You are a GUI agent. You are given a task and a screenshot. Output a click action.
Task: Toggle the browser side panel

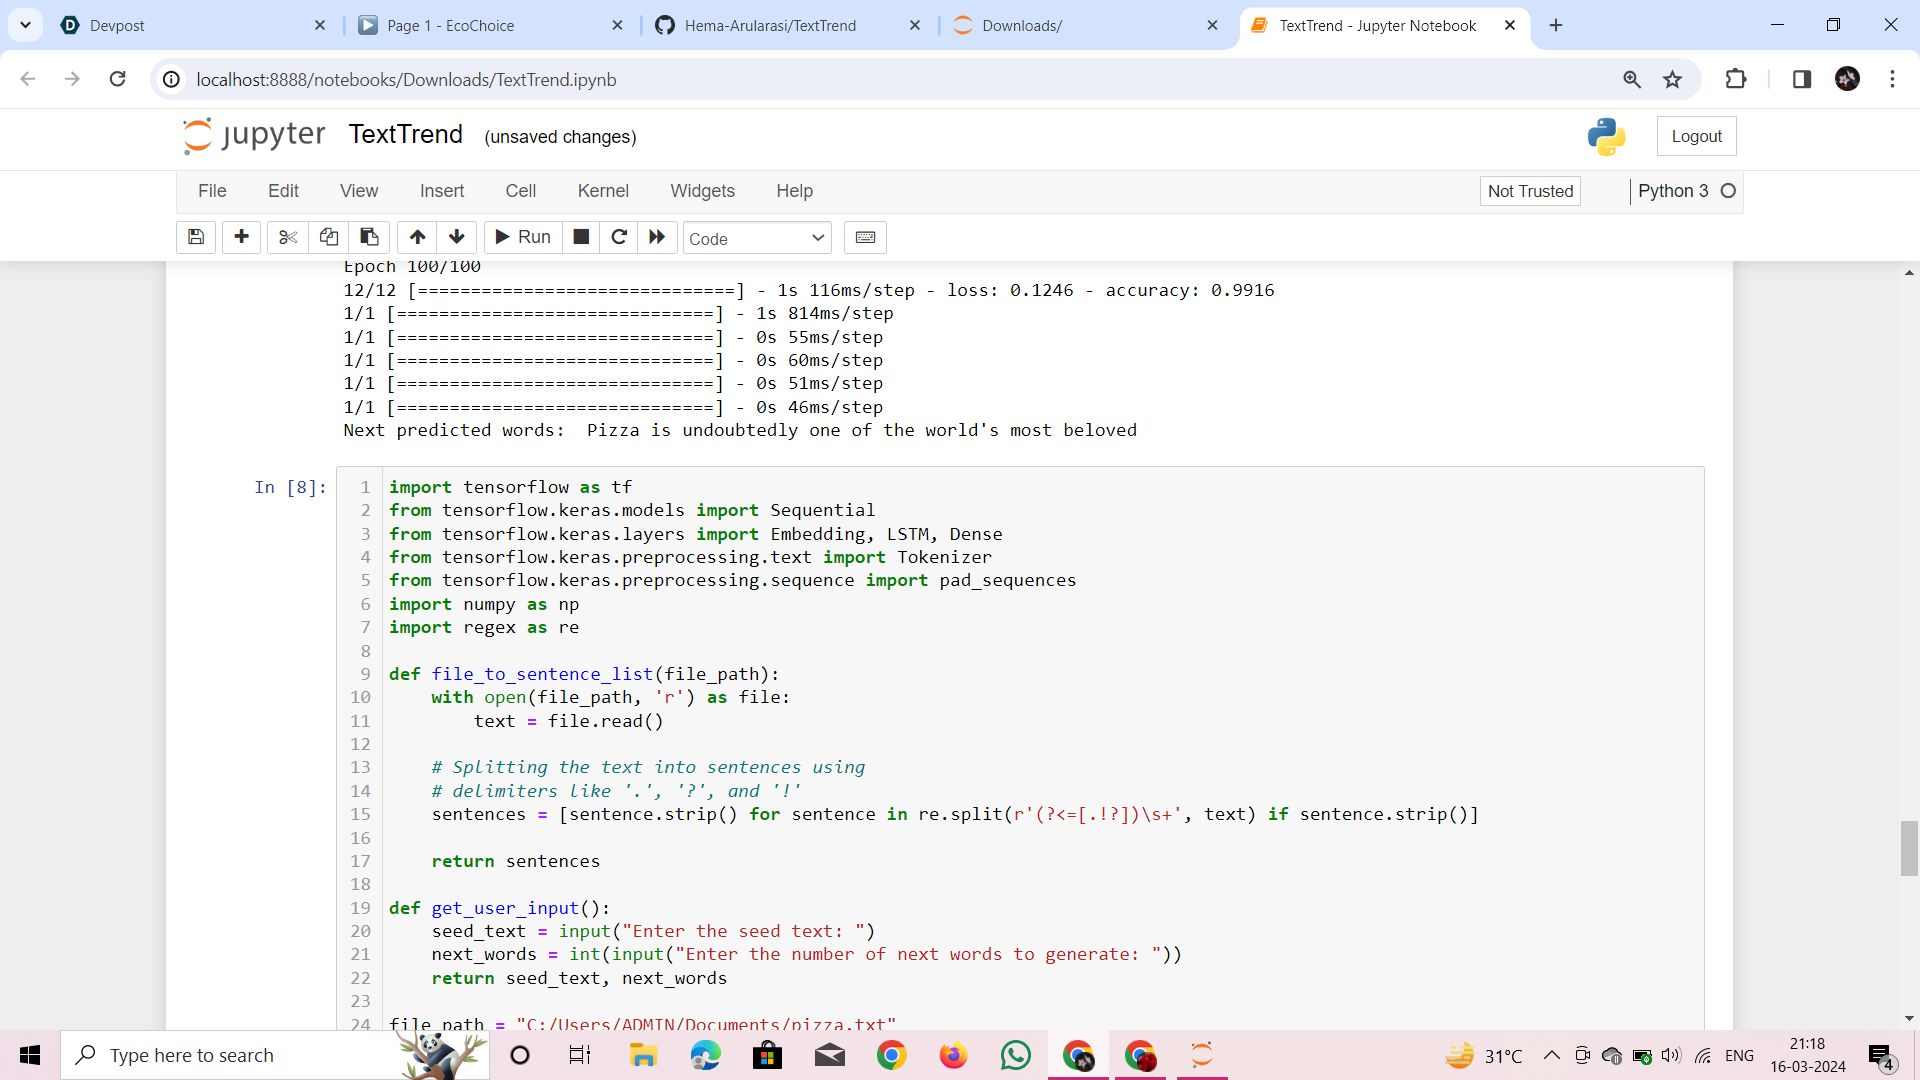(1801, 79)
